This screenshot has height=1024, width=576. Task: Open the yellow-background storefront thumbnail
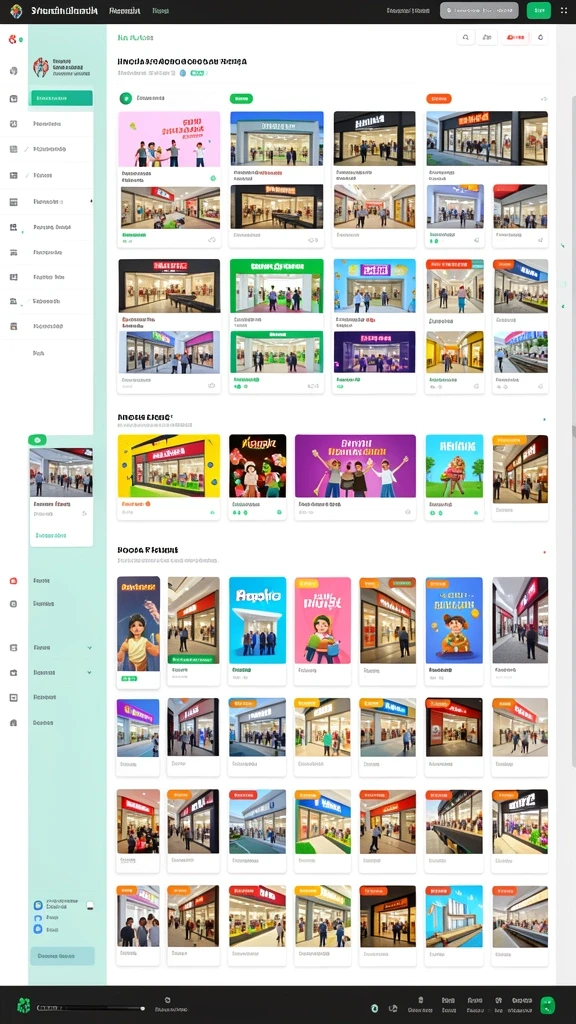click(x=169, y=466)
